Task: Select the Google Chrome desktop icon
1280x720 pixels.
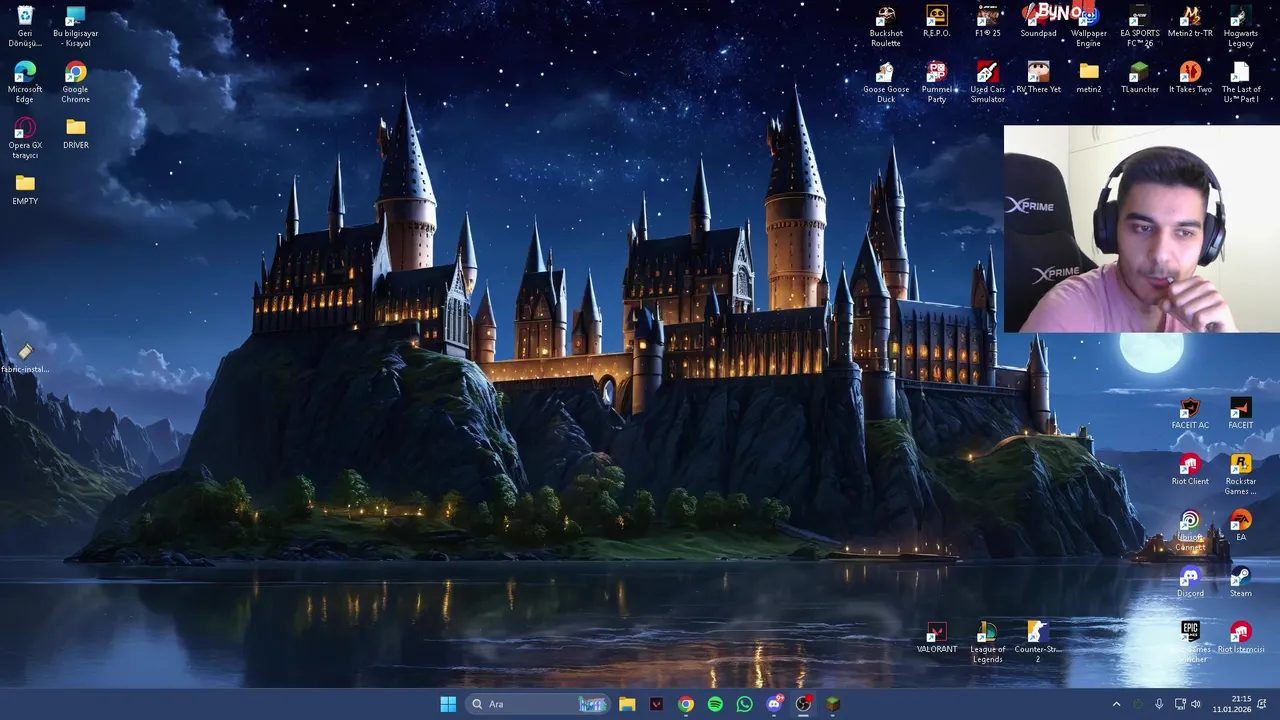Action: (75, 82)
